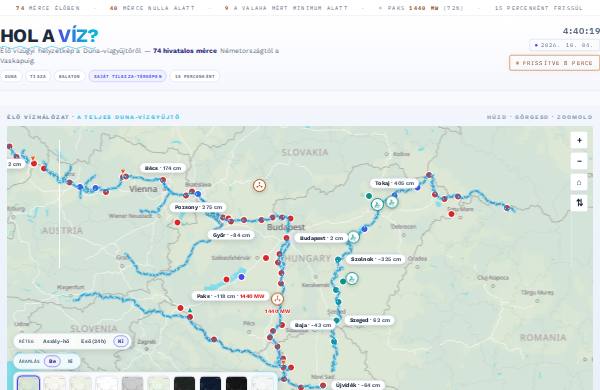Click the Frissítve refresh status button
Screen dimensions: 600x390
[554, 63]
